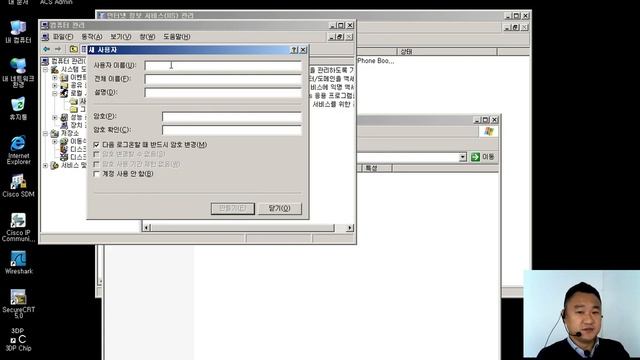Click the horizontal scrollbar left arrow
The height and width of the screenshot is (360, 640).
(147, 228)
